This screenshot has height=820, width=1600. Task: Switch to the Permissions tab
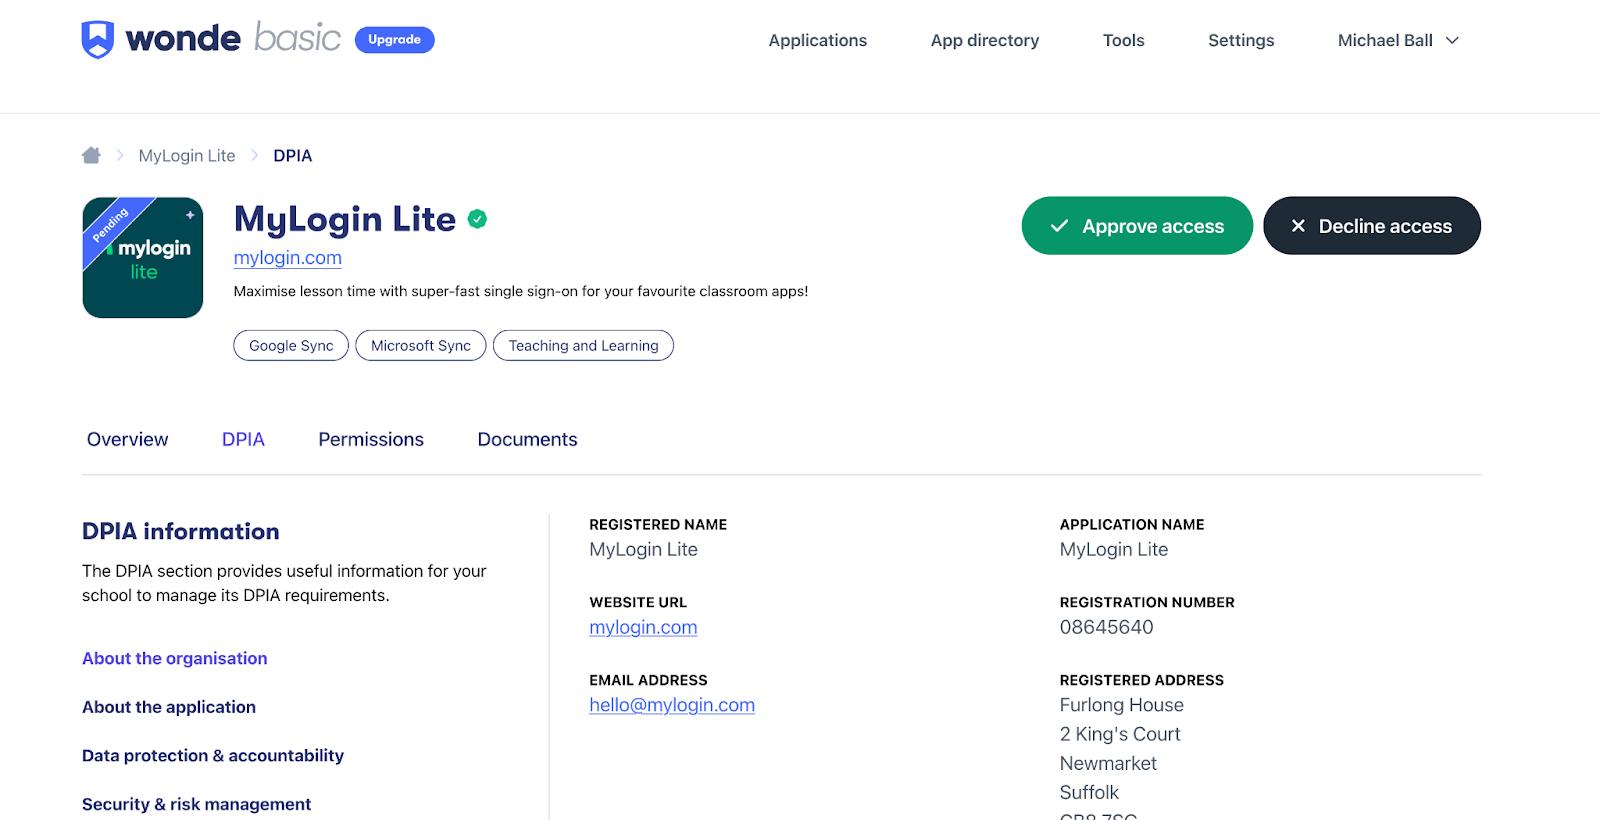tap(370, 439)
